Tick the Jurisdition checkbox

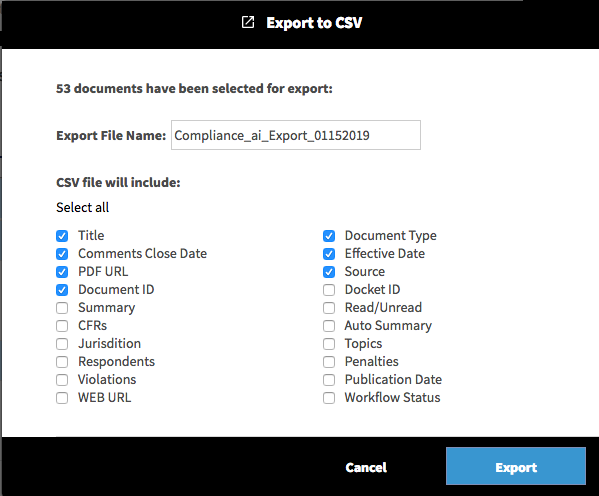click(62, 344)
